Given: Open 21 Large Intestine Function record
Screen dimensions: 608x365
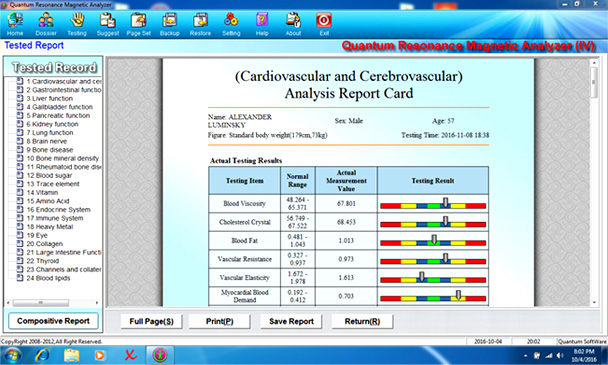Looking at the screenshot, I should (x=59, y=253).
